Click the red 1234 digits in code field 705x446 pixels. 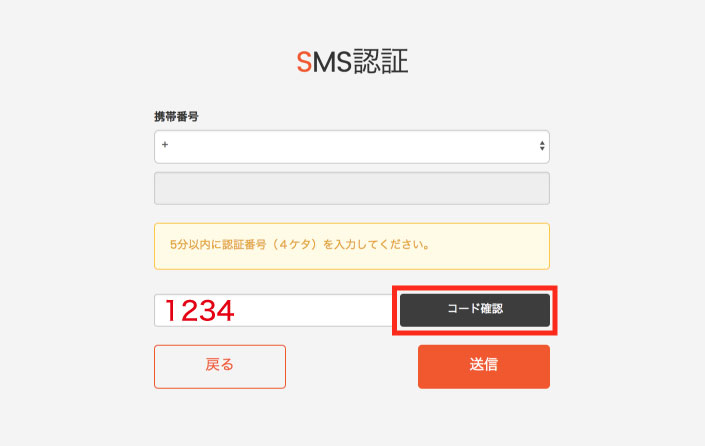click(200, 311)
